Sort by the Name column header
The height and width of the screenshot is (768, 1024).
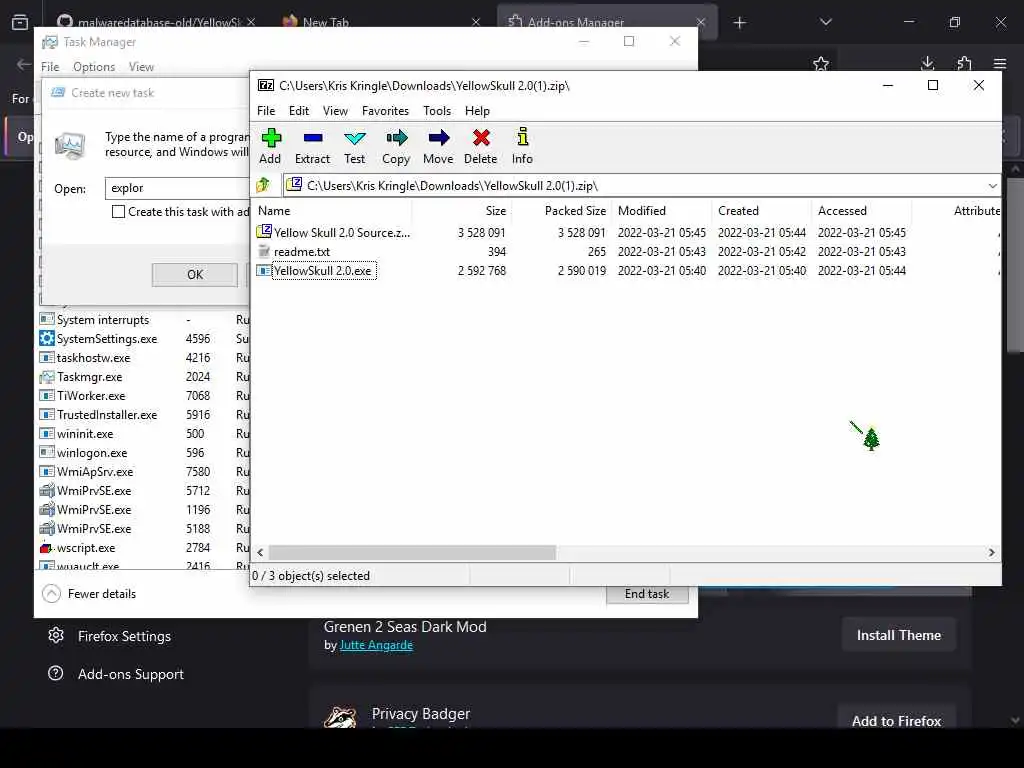[x=333, y=210]
